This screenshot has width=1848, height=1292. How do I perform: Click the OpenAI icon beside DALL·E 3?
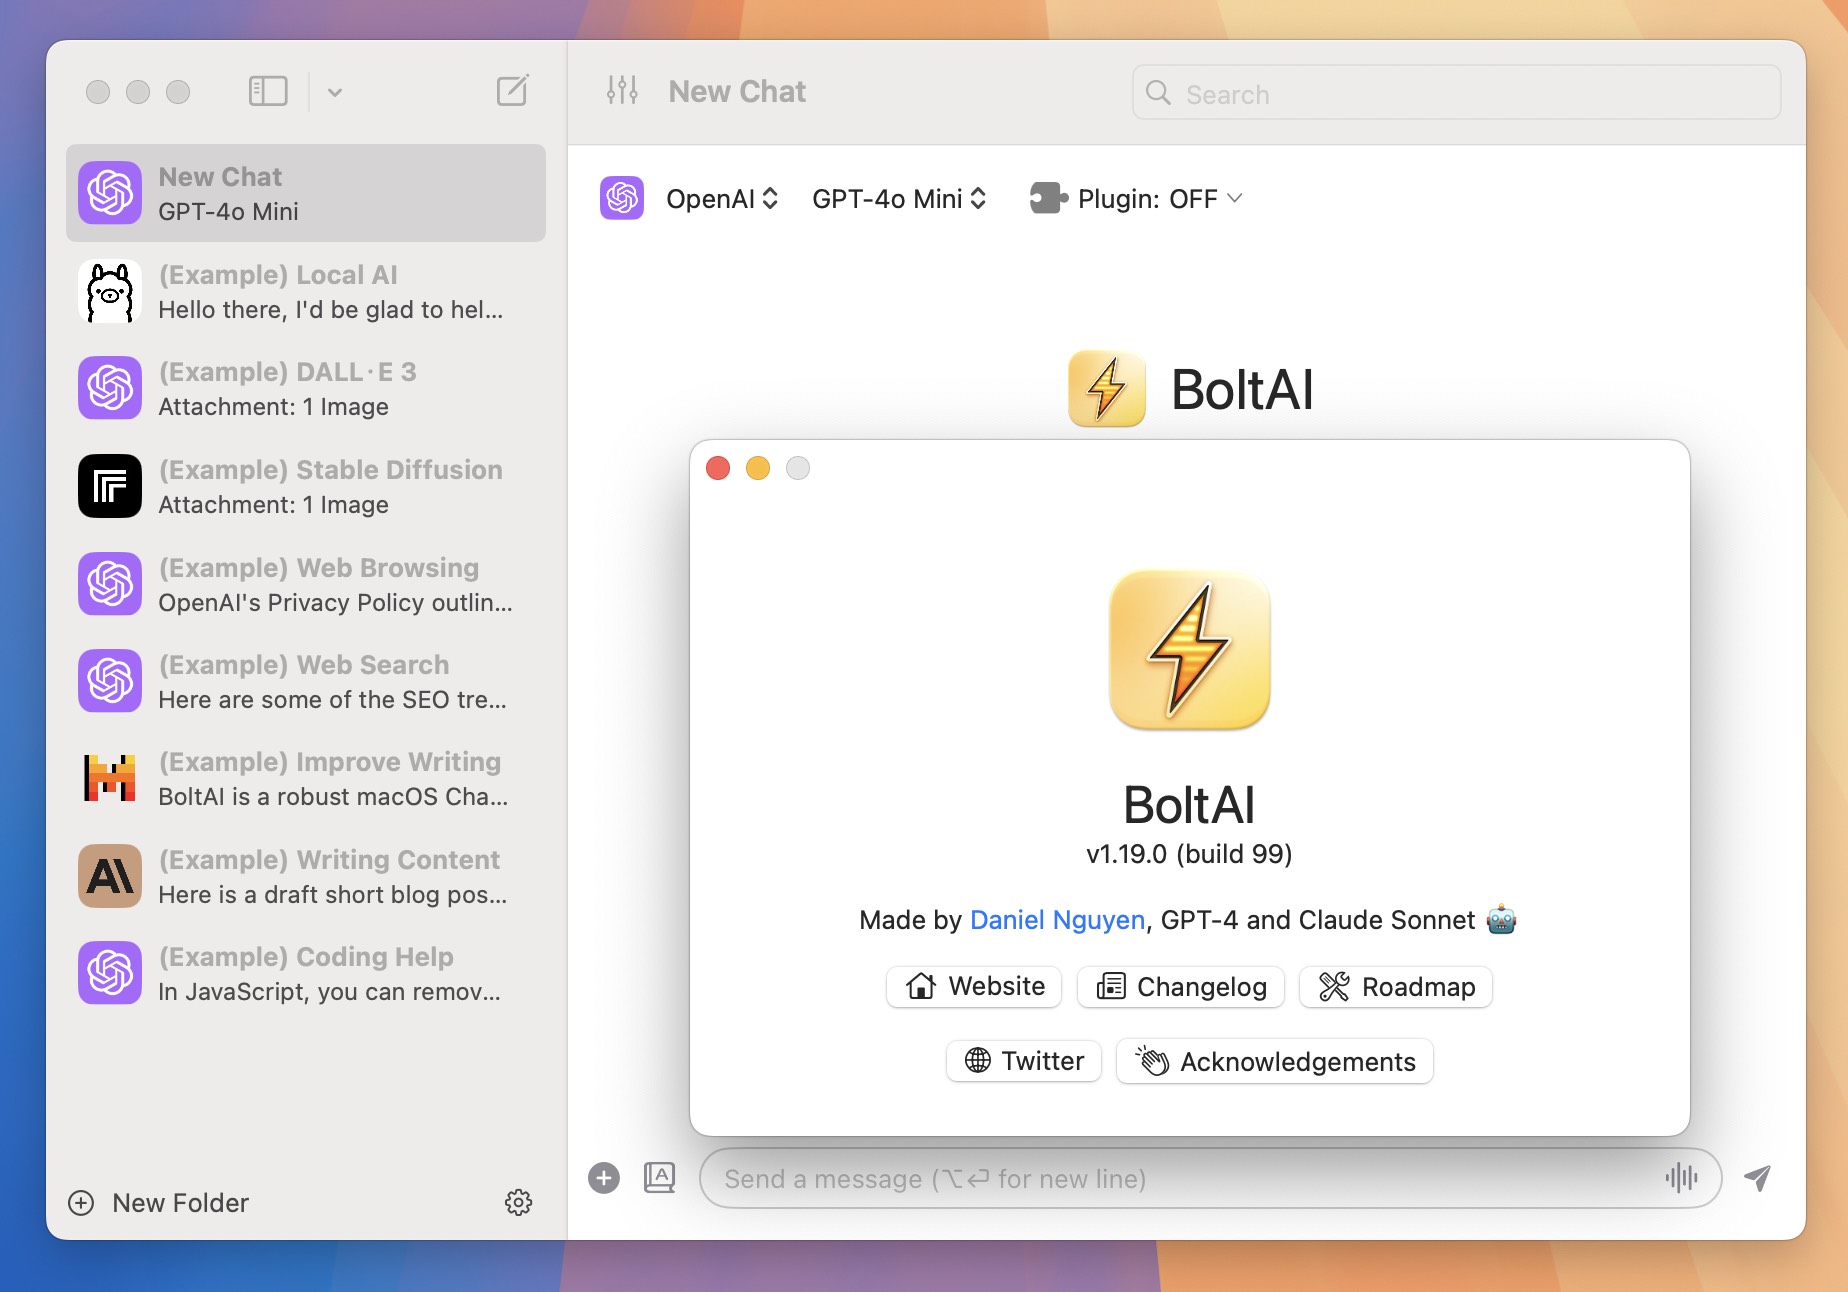(x=110, y=389)
